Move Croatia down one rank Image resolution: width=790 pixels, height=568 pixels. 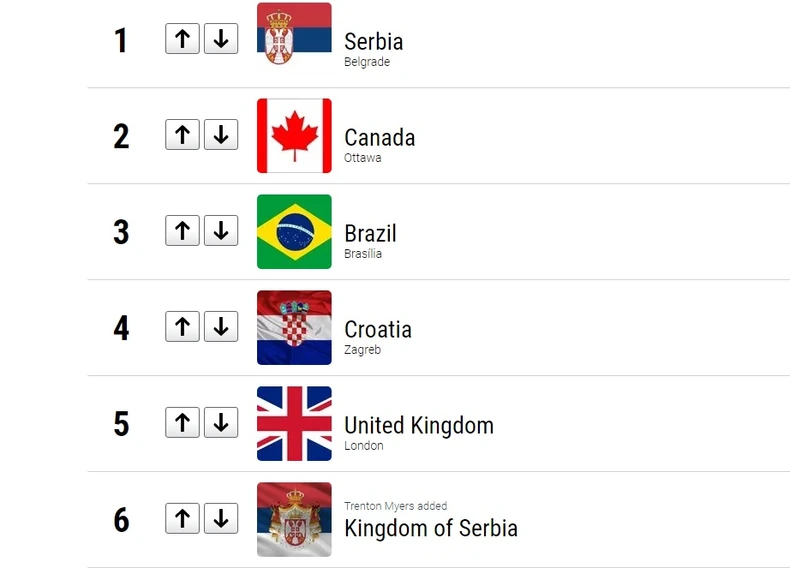pyautogui.click(x=221, y=327)
